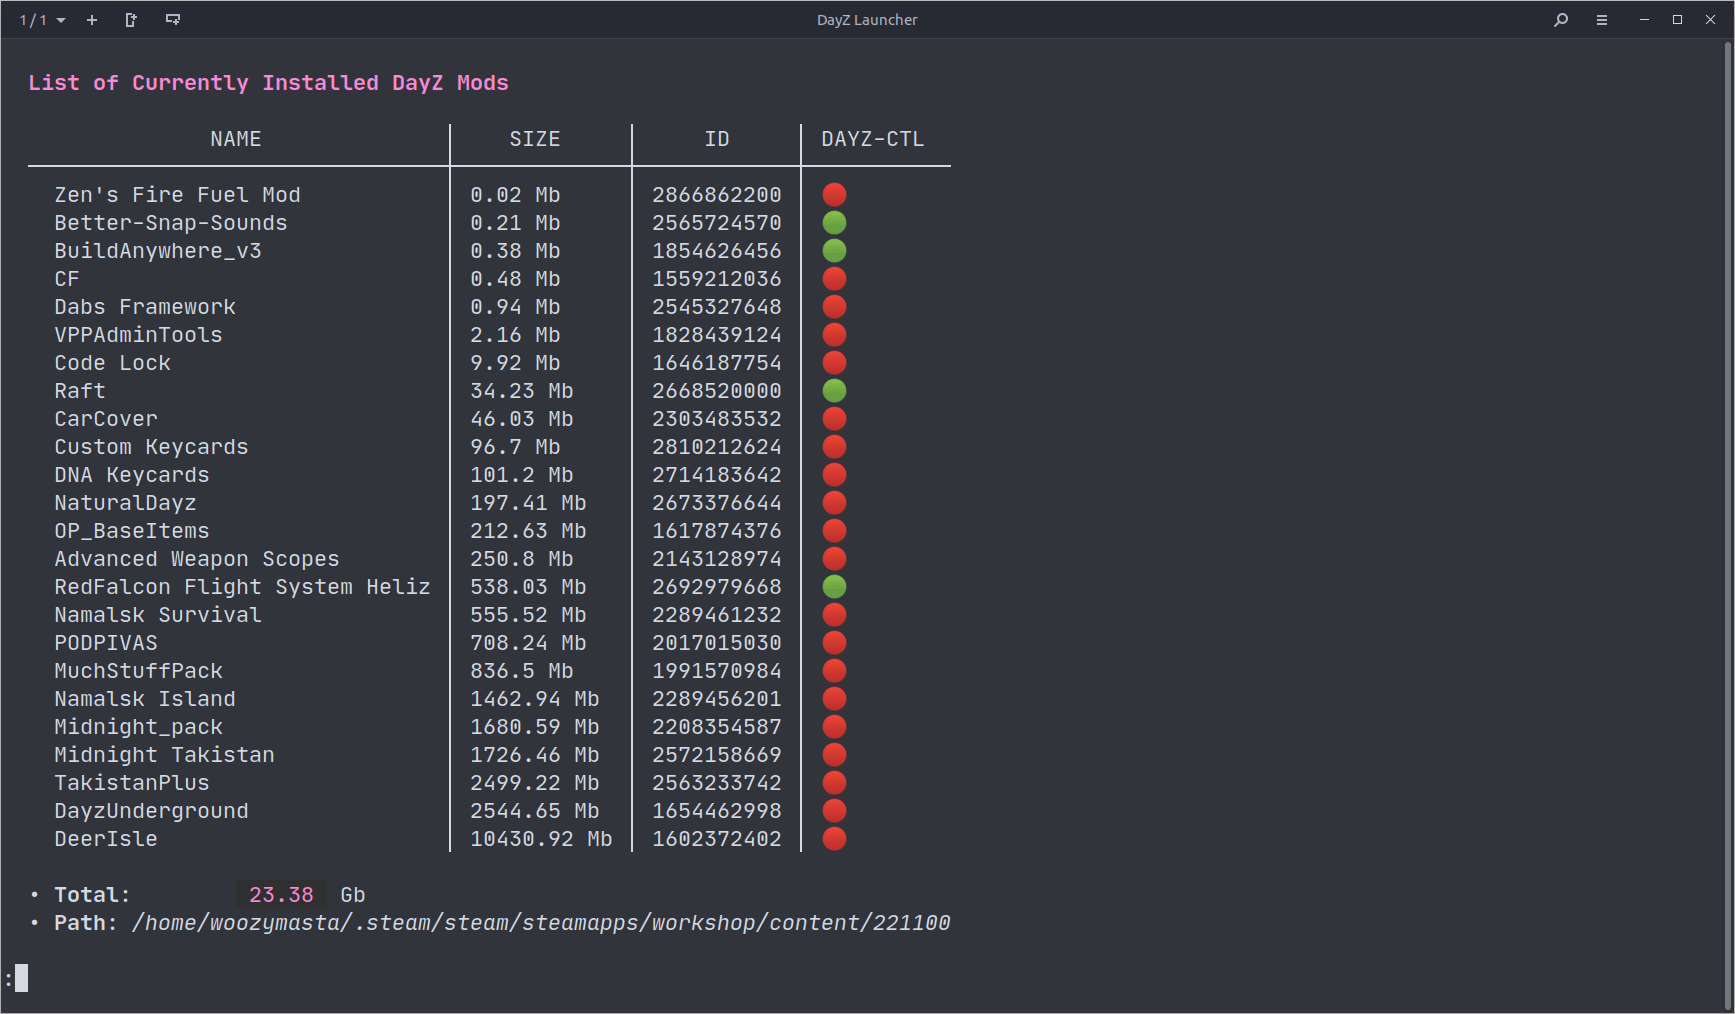Click the red status dot for TakistanPlus
The width and height of the screenshot is (1735, 1014).
834,783
